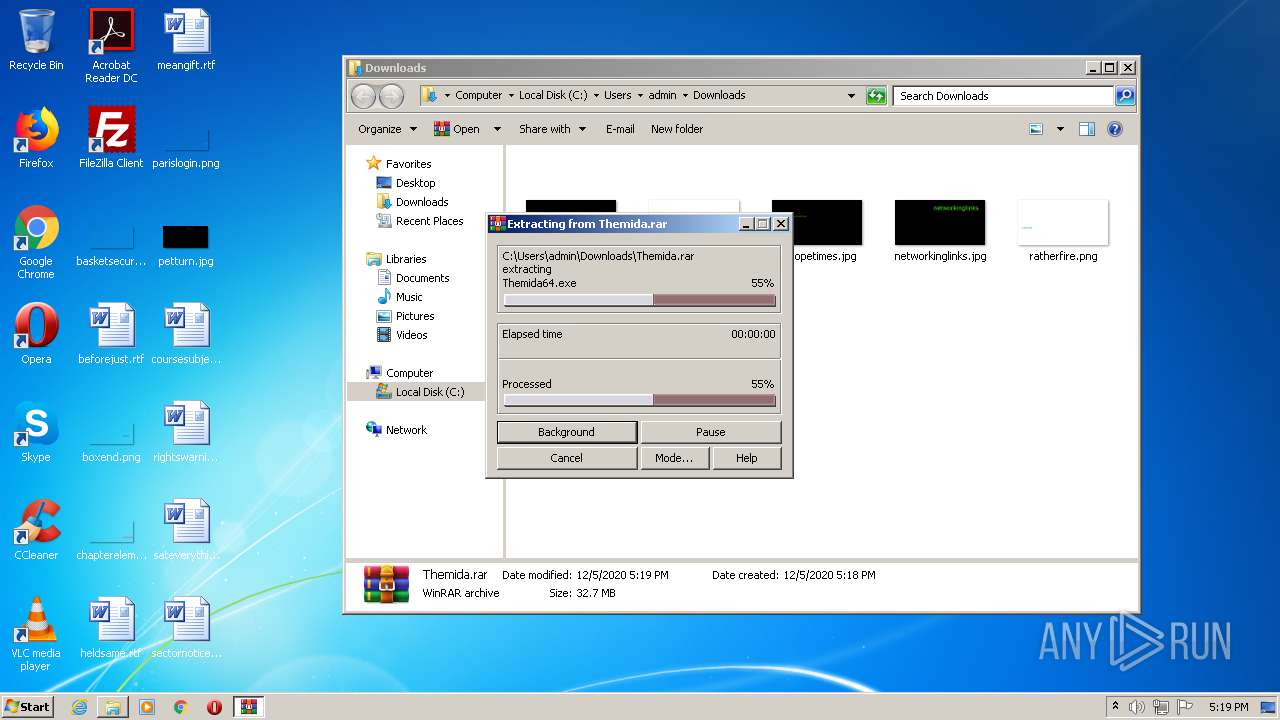1280x720 pixels.
Task: Click Windows Media Player taskbar icon
Action: click(147, 707)
